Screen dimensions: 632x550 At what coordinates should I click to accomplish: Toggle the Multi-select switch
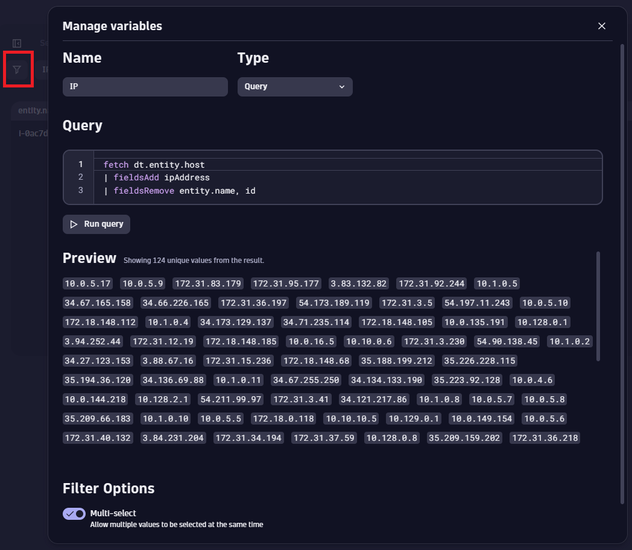point(74,513)
